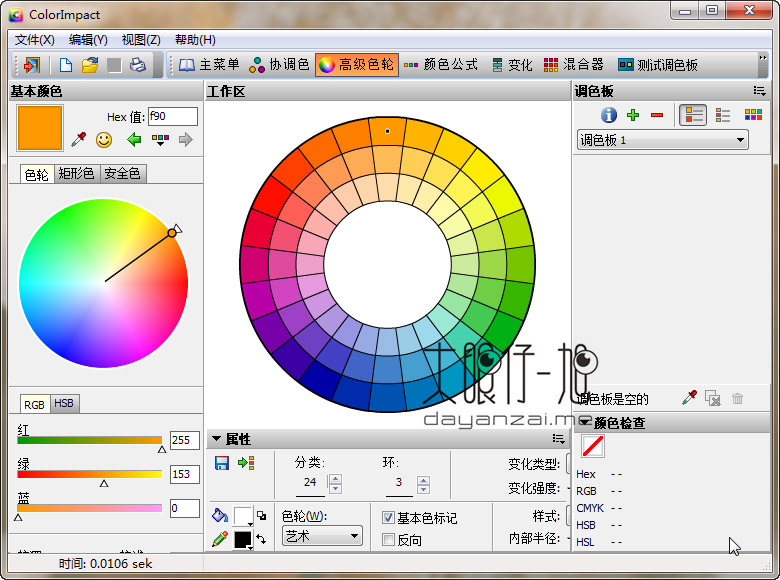Open the 文件(X) menu
The image size is (780, 580).
pos(35,40)
